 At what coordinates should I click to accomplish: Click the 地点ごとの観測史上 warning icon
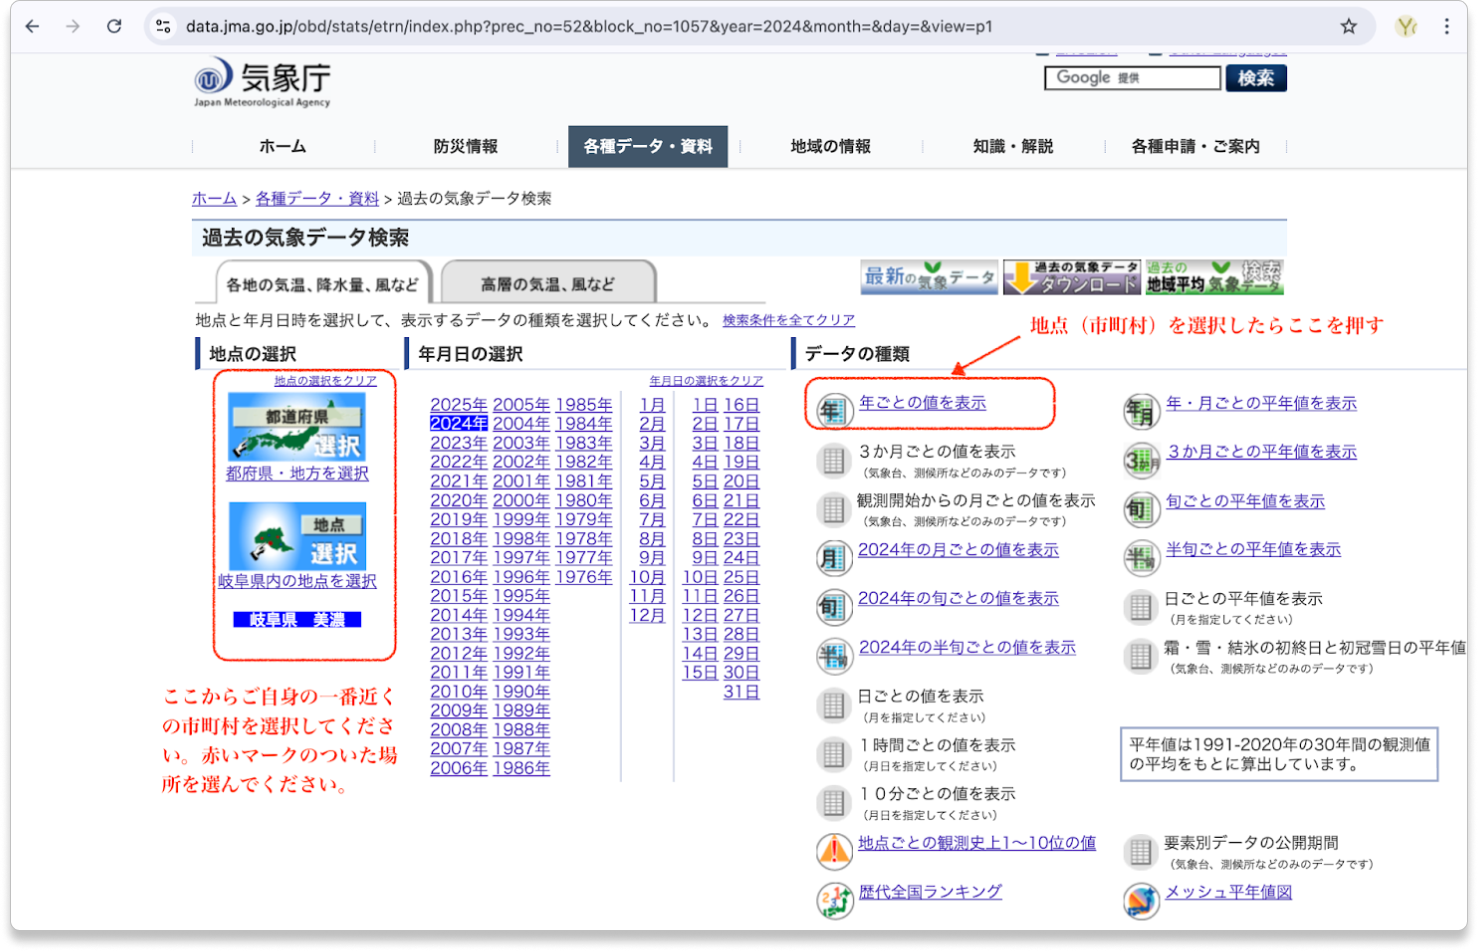pos(833,850)
